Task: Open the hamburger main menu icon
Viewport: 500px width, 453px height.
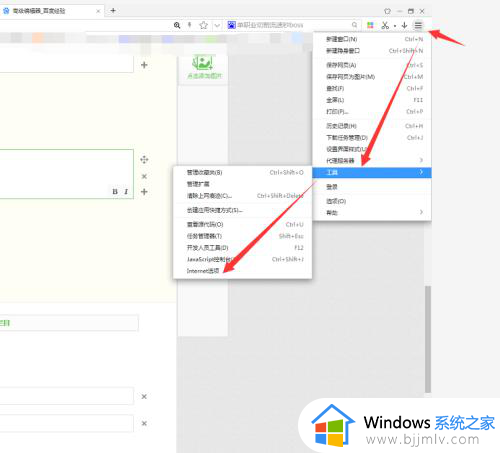Action: click(418, 25)
